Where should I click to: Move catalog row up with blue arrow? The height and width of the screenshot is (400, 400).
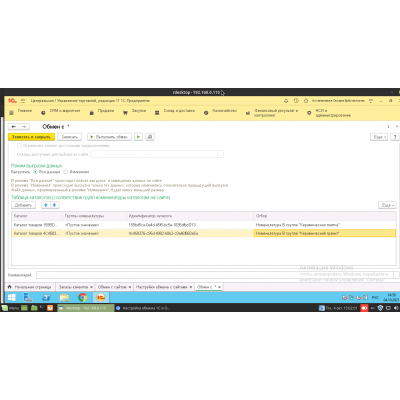[x=46, y=205]
